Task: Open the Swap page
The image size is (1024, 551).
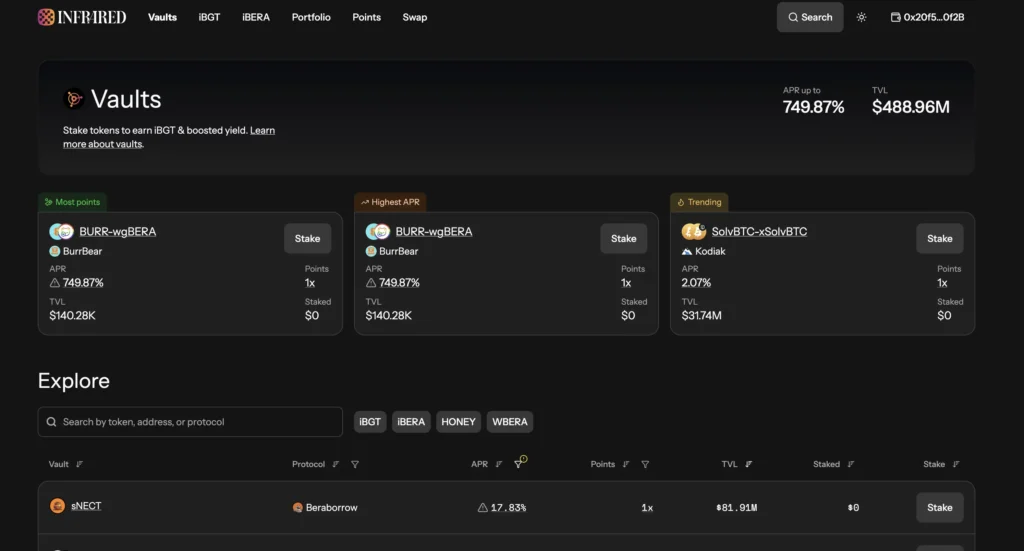Action: coord(415,17)
